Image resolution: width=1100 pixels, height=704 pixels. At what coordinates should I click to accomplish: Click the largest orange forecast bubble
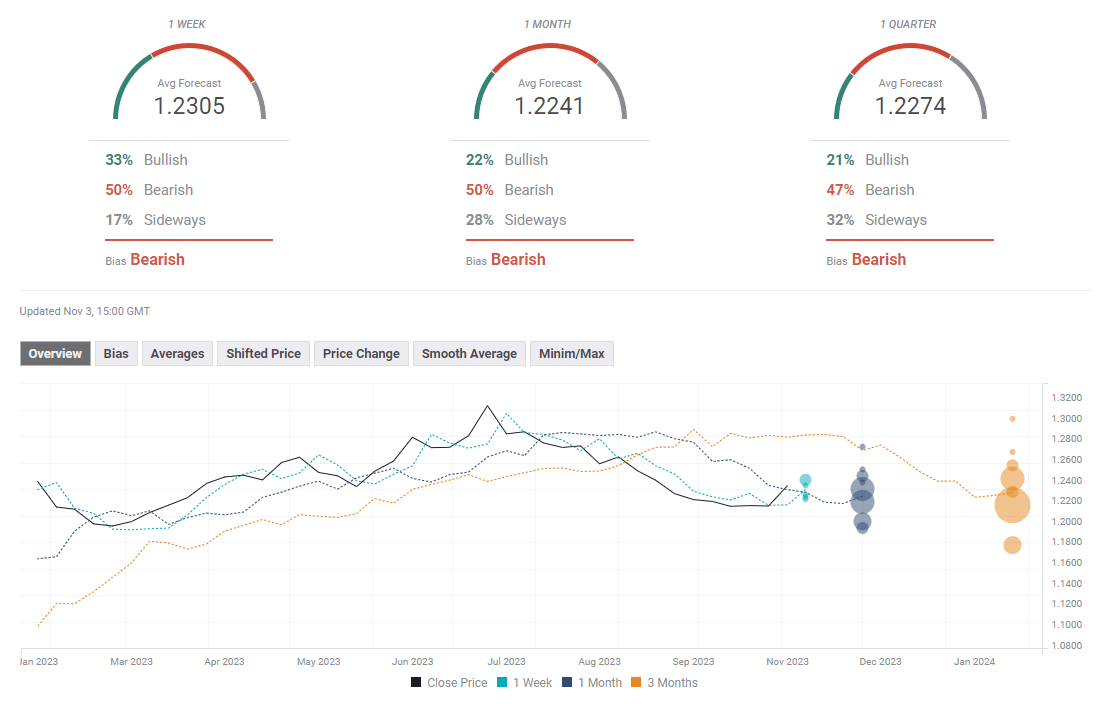point(1012,506)
